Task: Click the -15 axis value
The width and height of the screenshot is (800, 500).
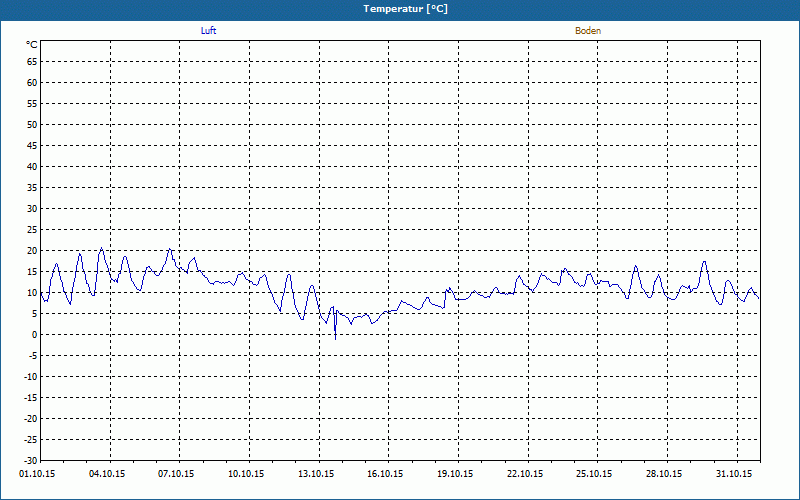Action: (31, 397)
